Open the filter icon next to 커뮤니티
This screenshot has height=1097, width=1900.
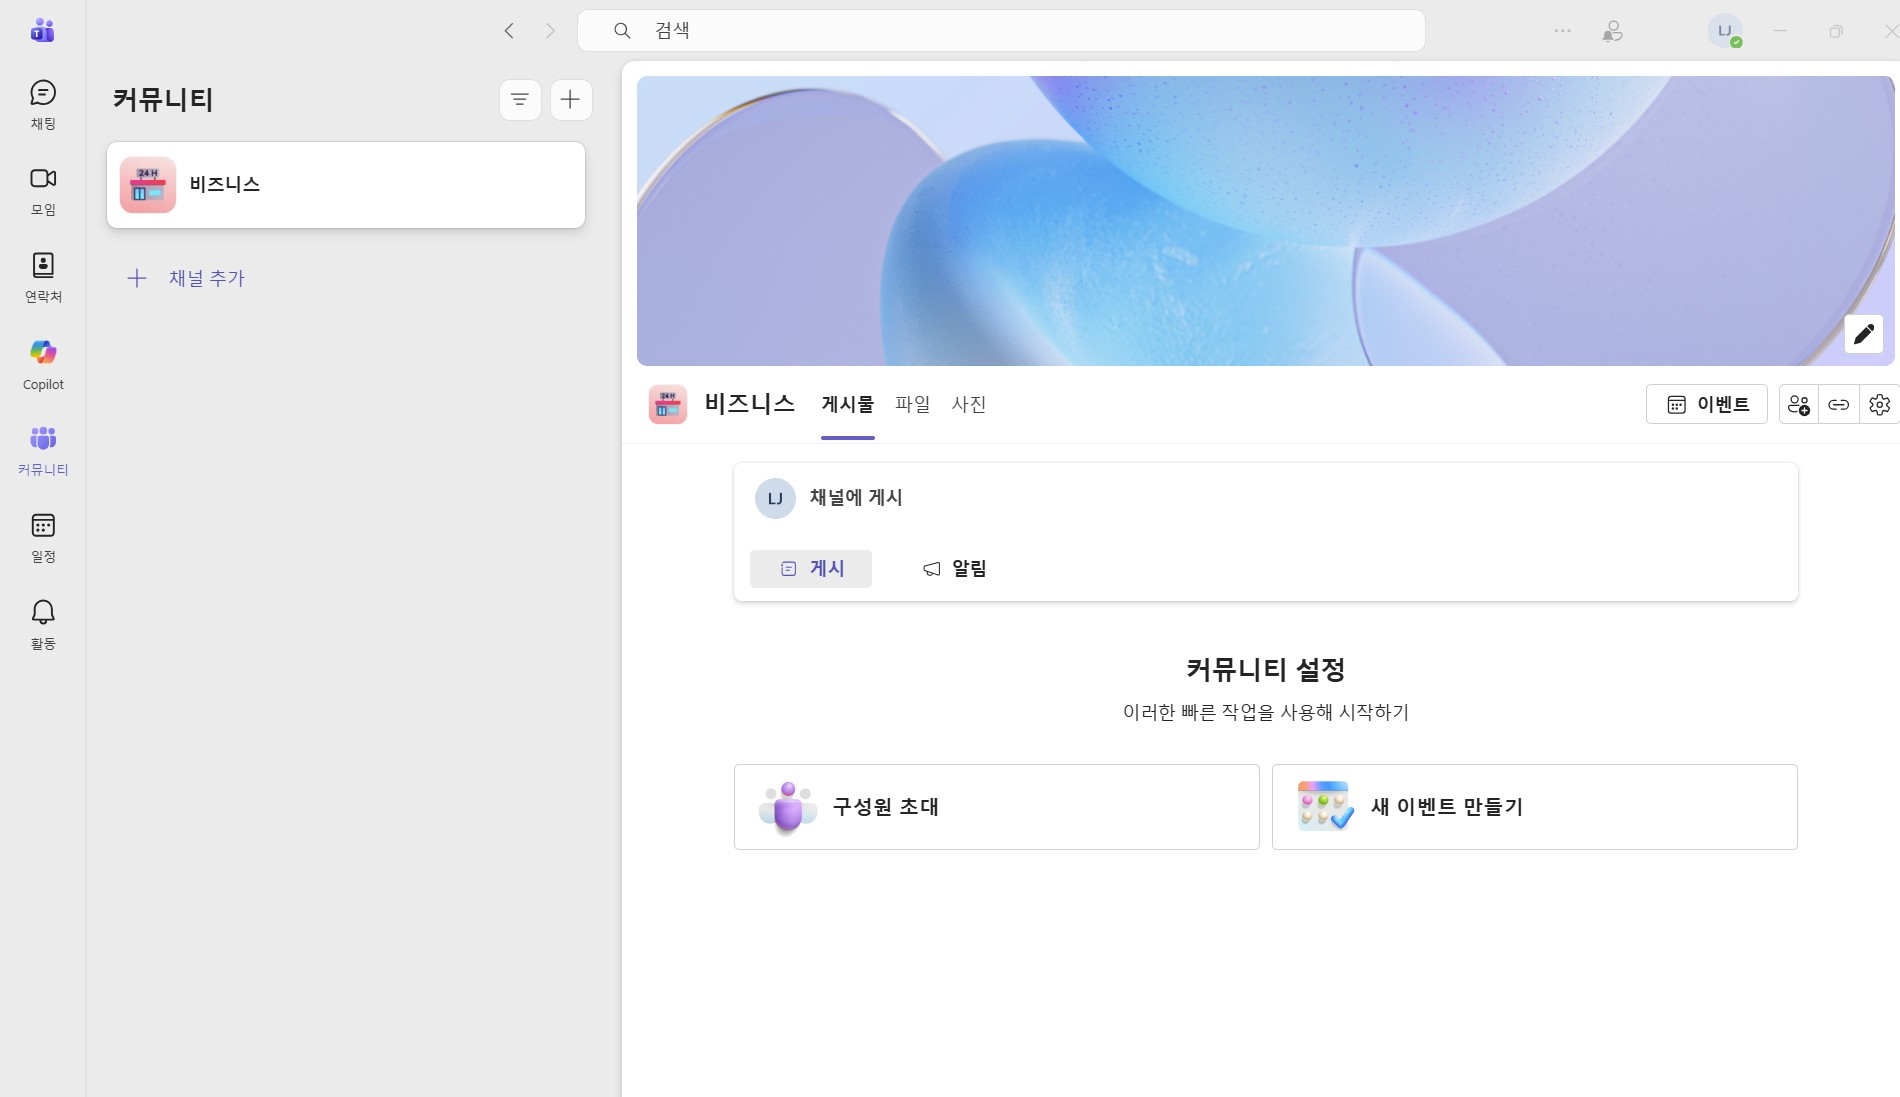pos(520,100)
